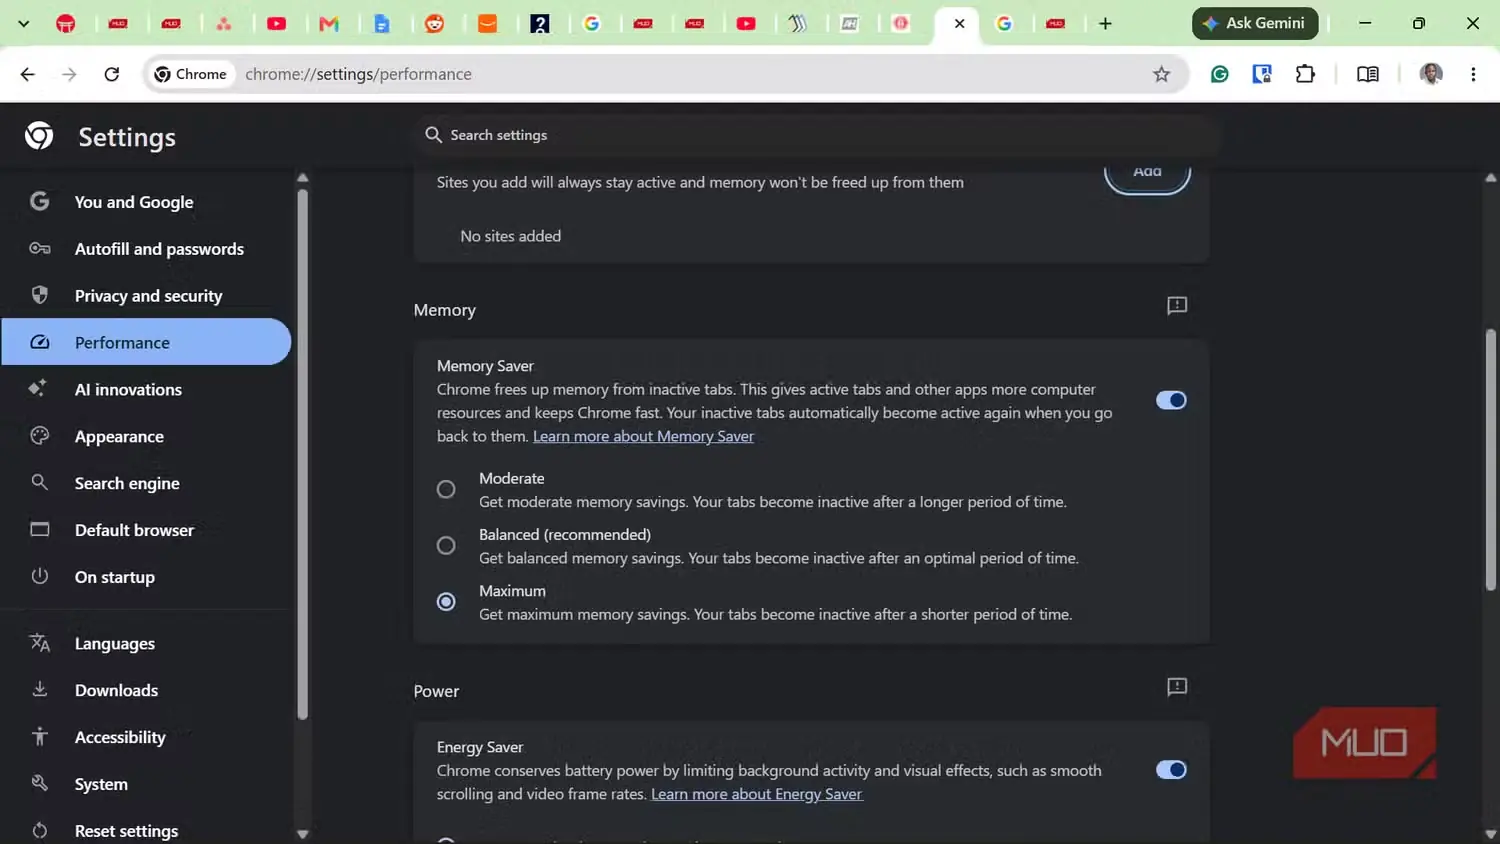Image resolution: width=1500 pixels, height=844 pixels.
Task: Open the Extensions puzzle piece menu
Action: (x=1305, y=74)
